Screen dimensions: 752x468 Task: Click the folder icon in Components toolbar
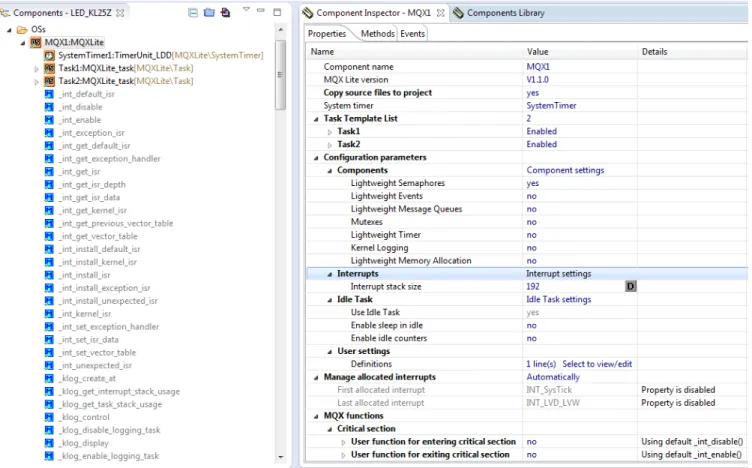(209, 12)
